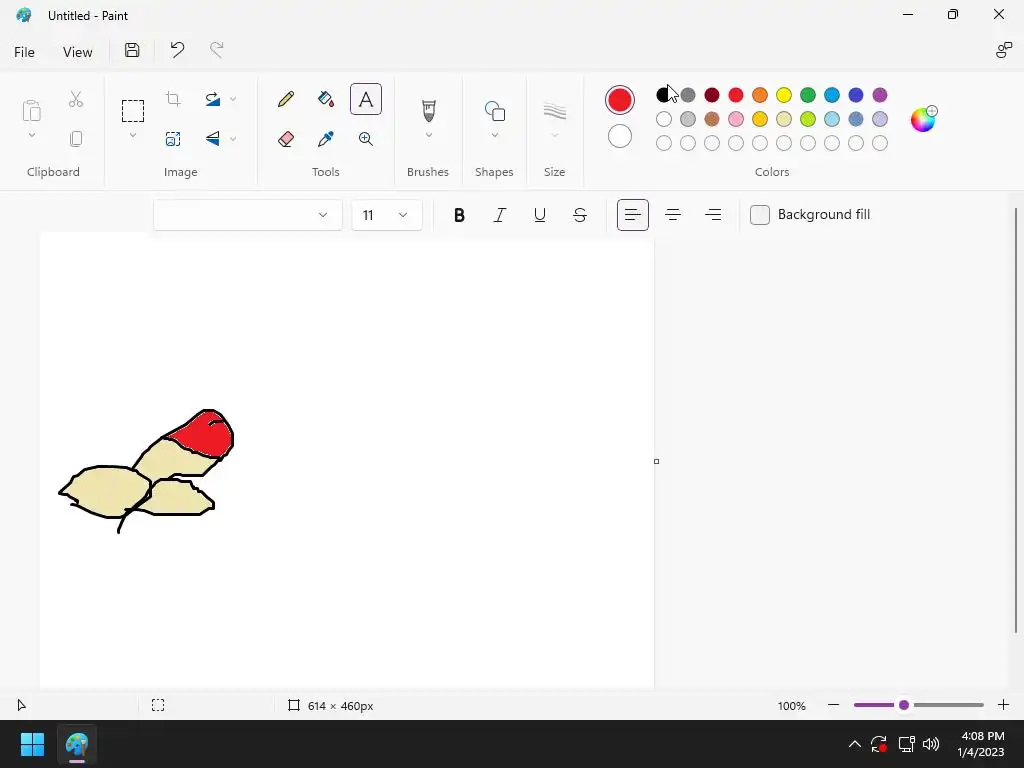Choose the rectangular Selection tool
Screen dimensions: 1024x768
133,111
